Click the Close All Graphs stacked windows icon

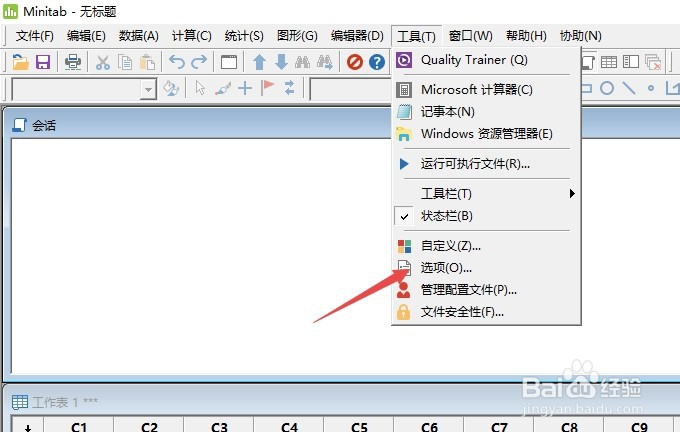[x=653, y=62]
